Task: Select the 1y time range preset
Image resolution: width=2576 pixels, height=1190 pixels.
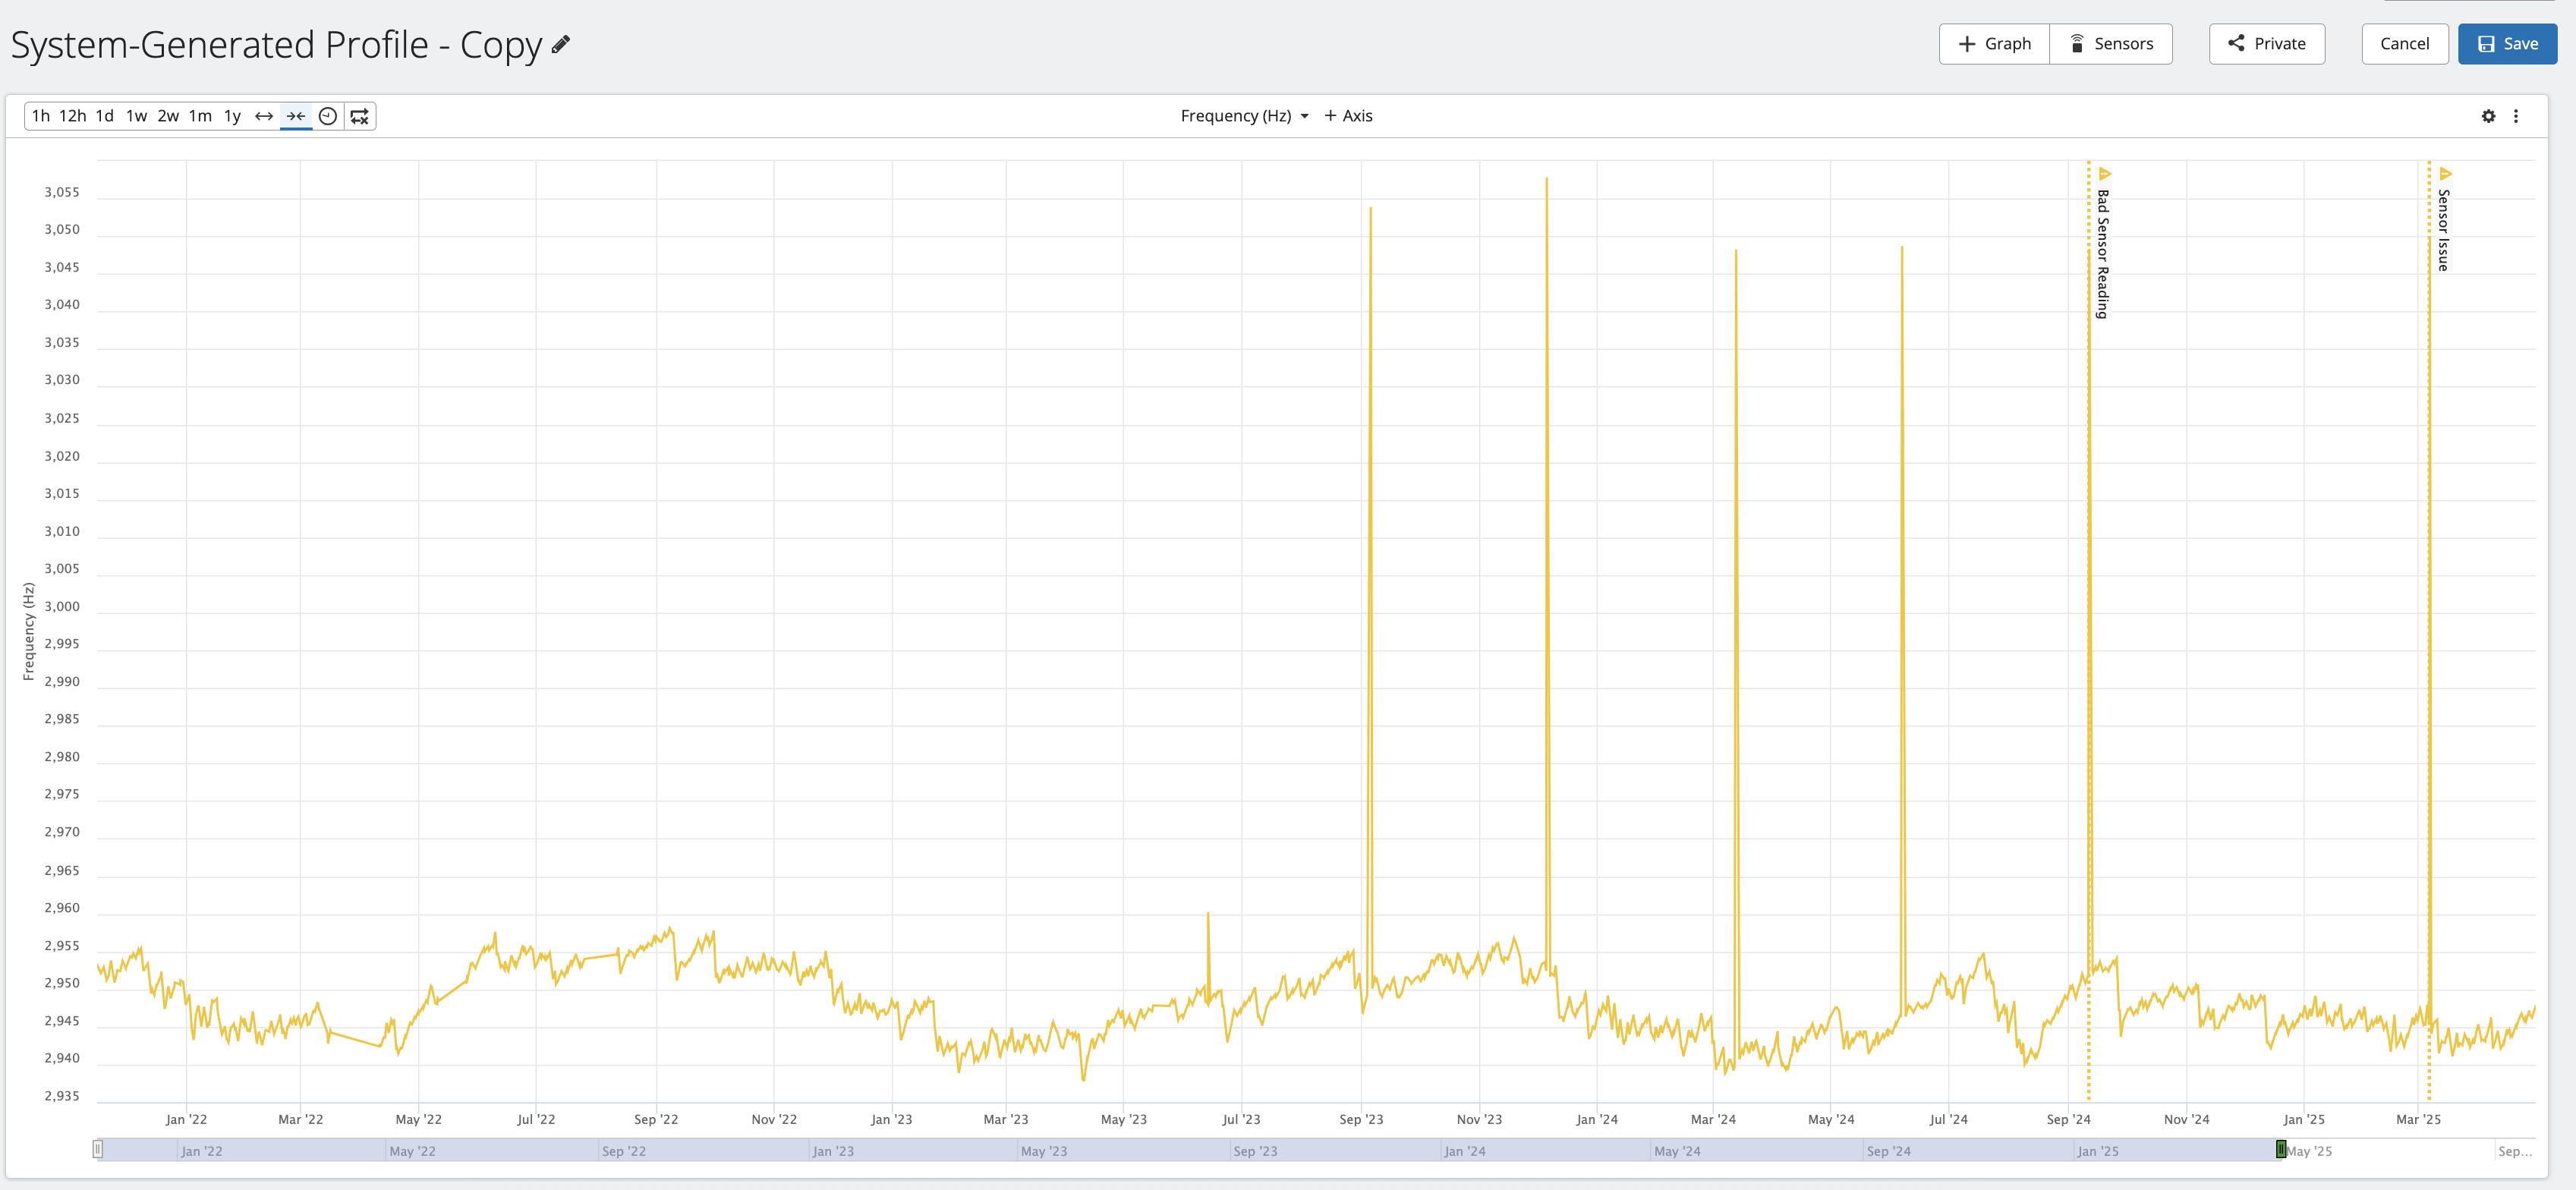Action: point(232,116)
